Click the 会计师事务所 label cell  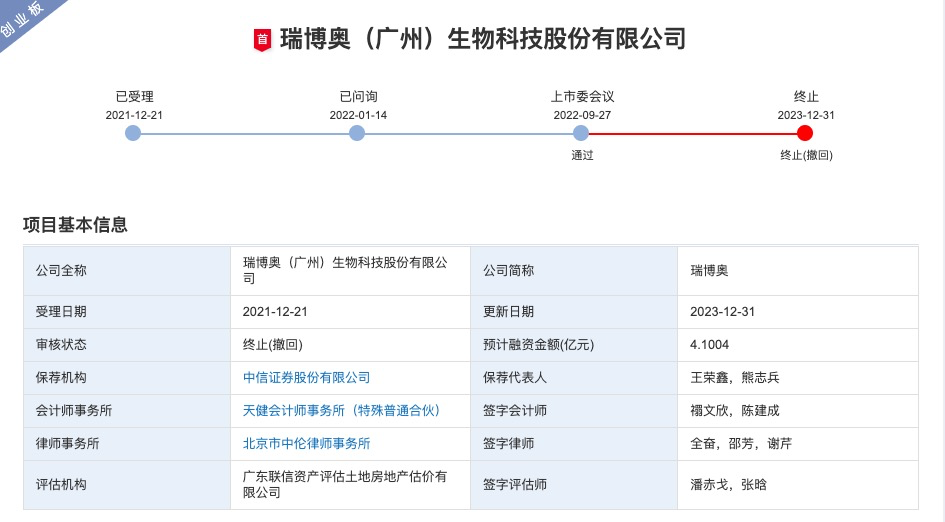tap(127, 411)
